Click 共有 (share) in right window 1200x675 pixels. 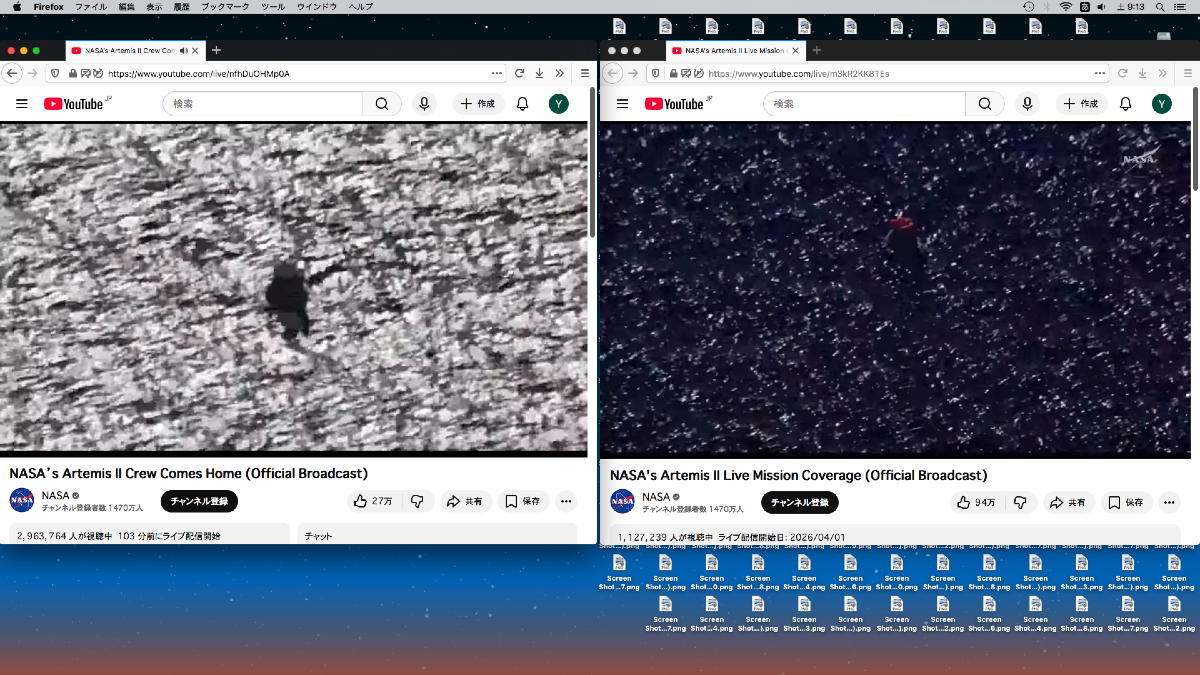(1069, 502)
